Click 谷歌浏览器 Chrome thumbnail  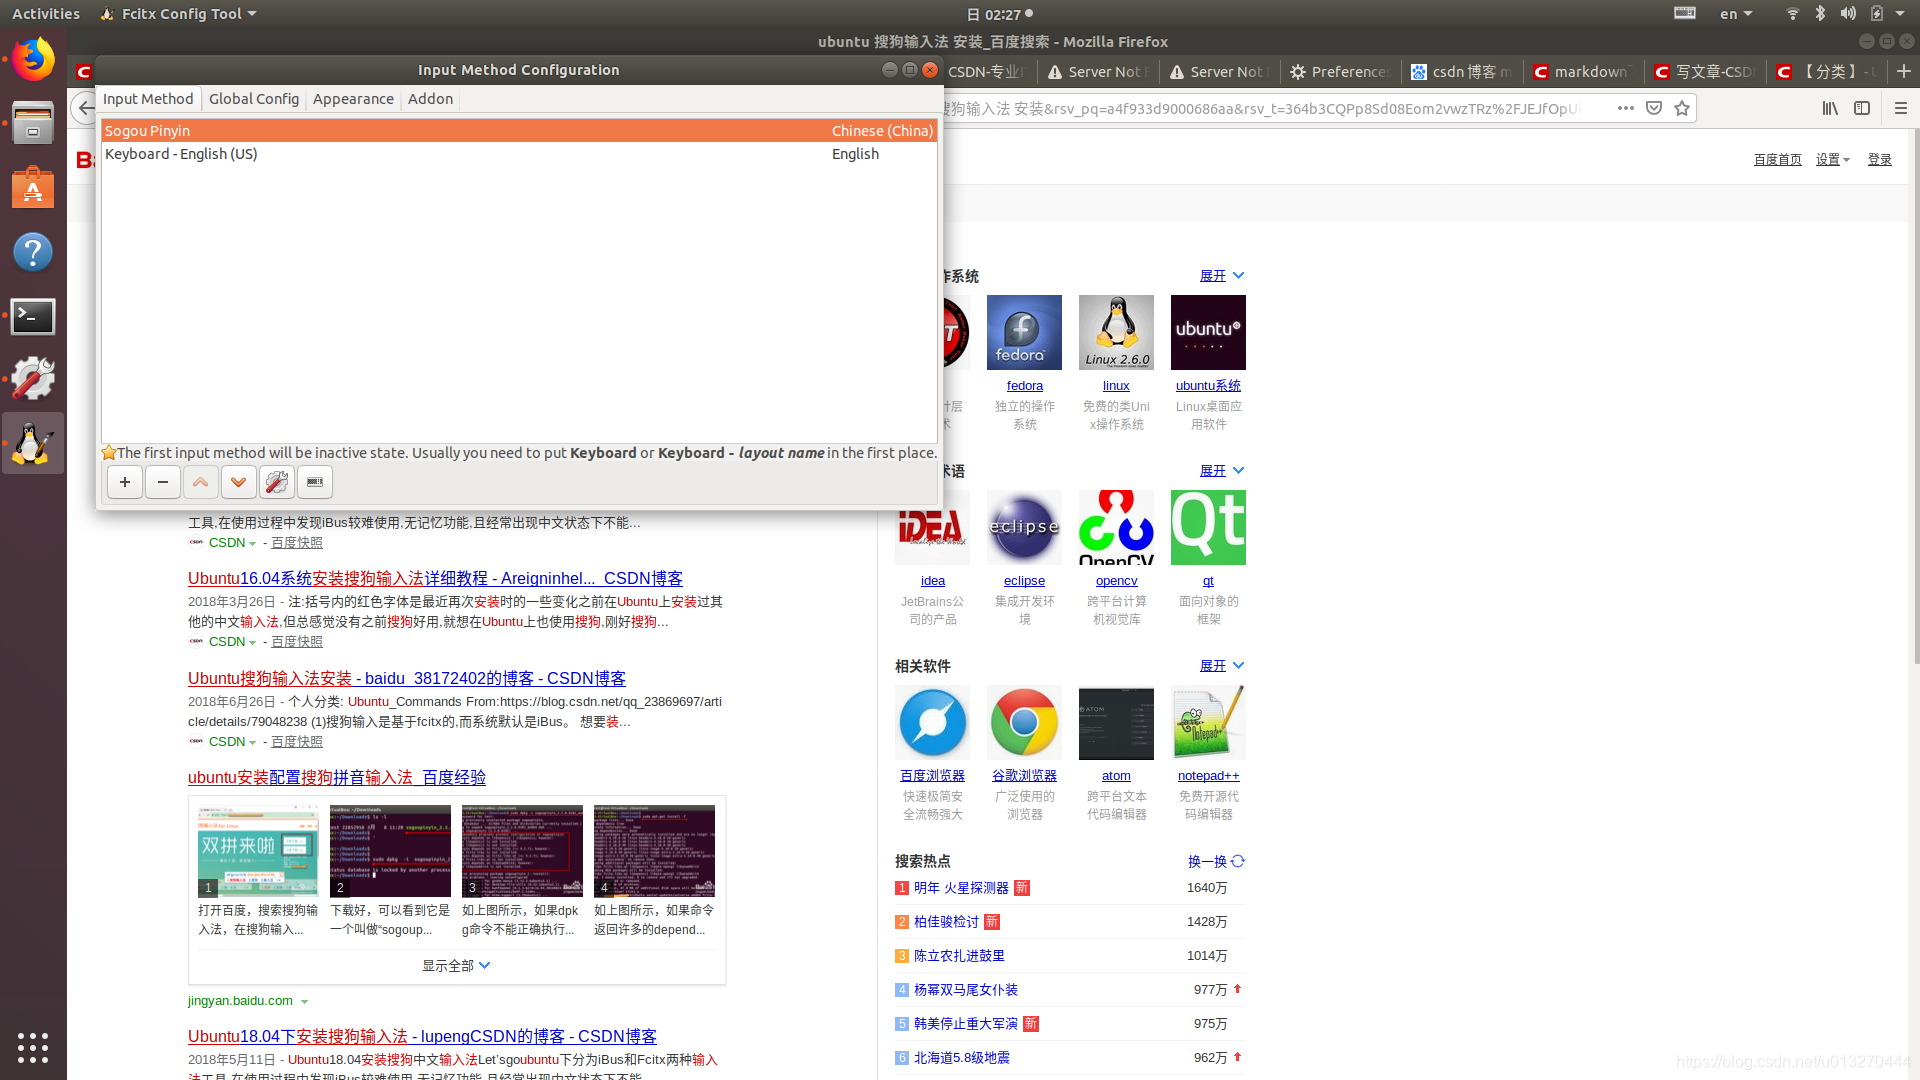click(1024, 722)
